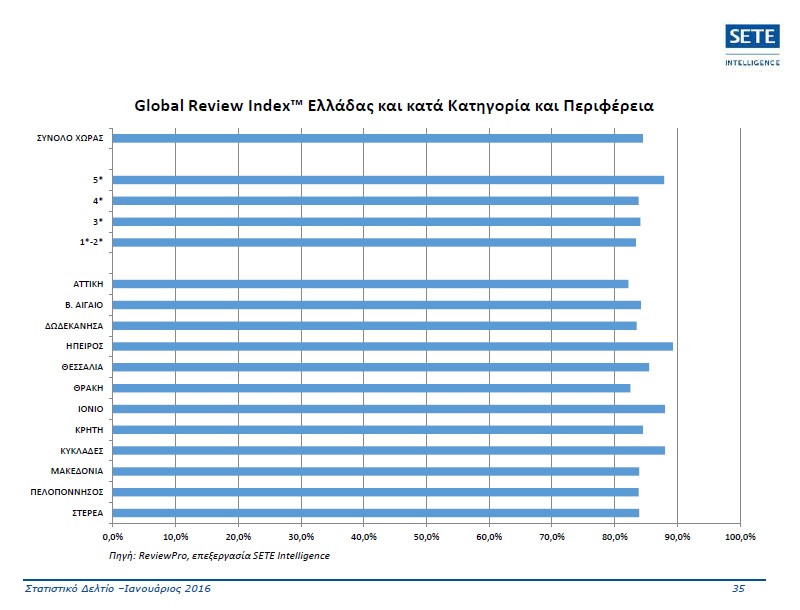Viewport: 800px width, 610px height.
Task: Click the ΔΩΔΕΚΑΝΗΣΑ bar
Action: tap(374, 326)
